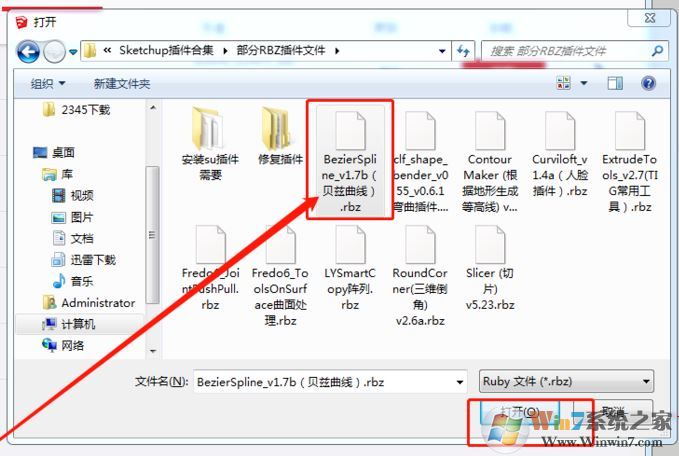
Task: Select Administrator in navigation pane
Action: pyautogui.click(x=89, y=303)
